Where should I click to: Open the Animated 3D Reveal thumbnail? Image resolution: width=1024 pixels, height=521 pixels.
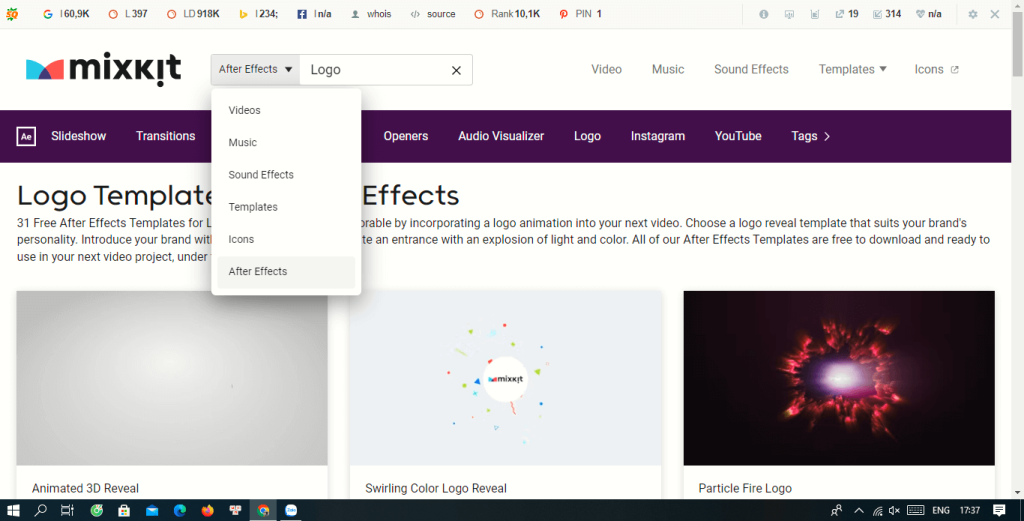click(172, 378)
